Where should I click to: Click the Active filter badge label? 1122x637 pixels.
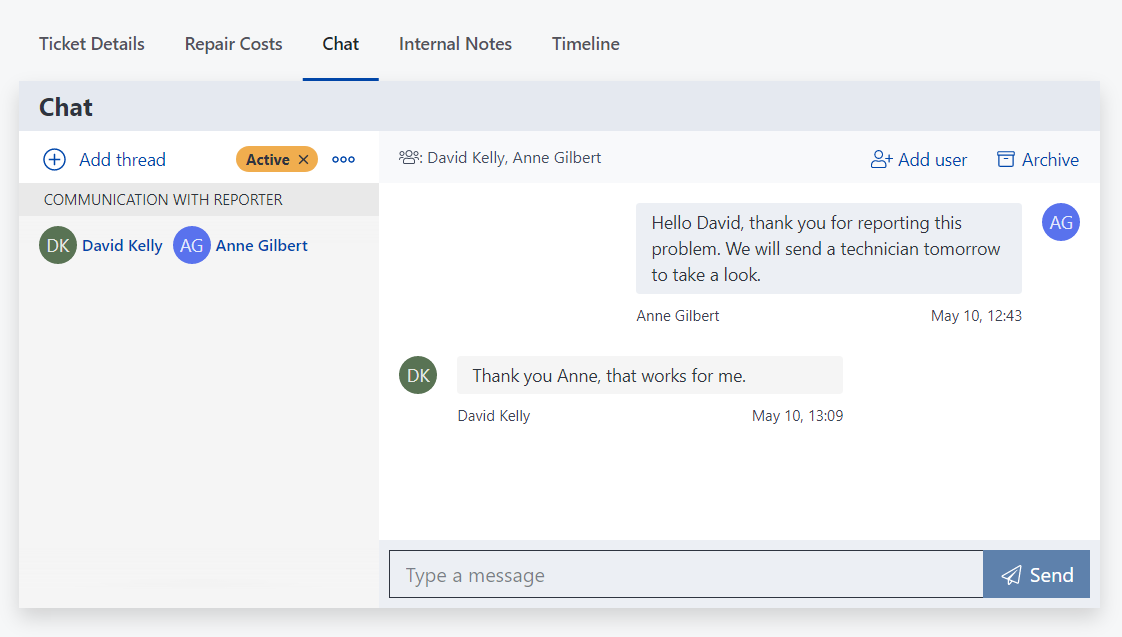[x=268, y=160]
